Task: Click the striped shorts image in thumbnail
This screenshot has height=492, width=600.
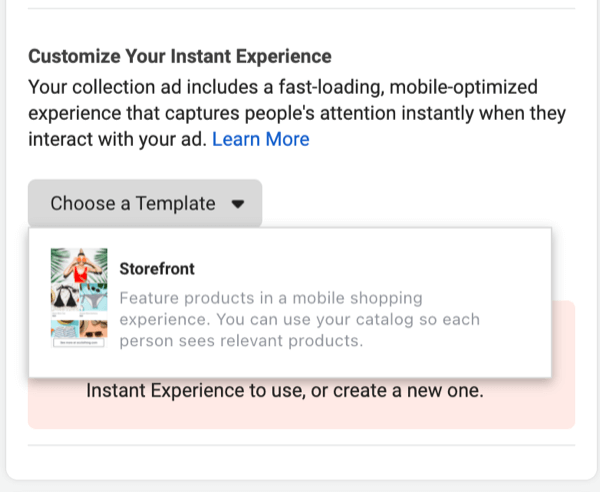Action: click(x=65, y=329)
